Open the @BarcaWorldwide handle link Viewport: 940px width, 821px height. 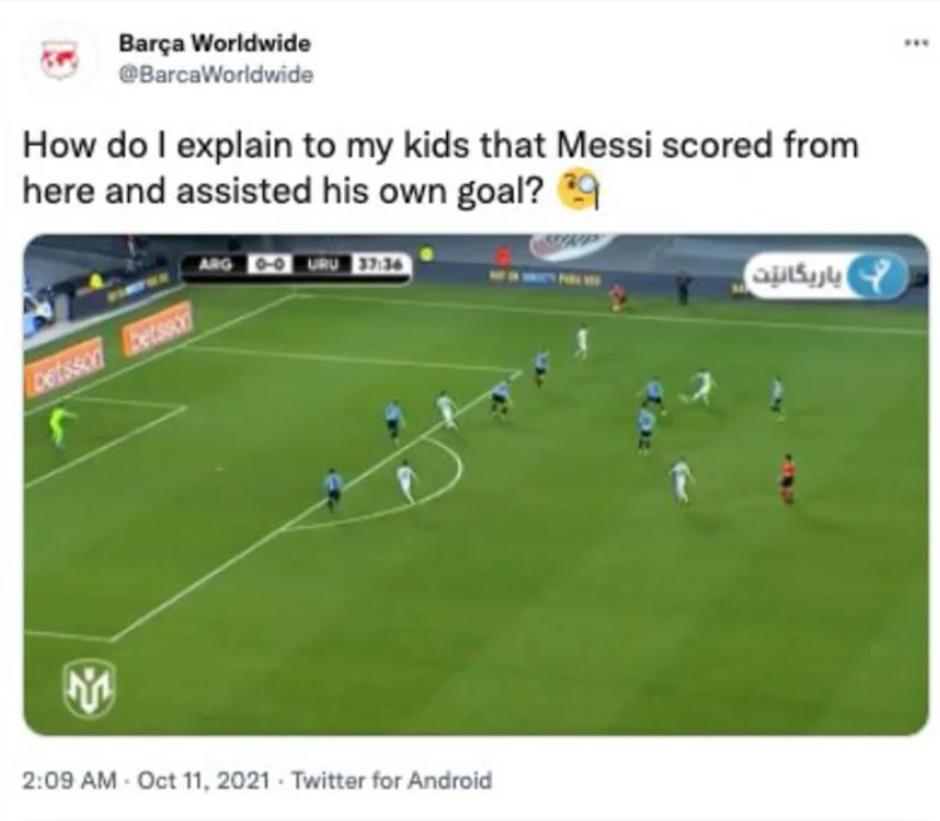[216, 75]
